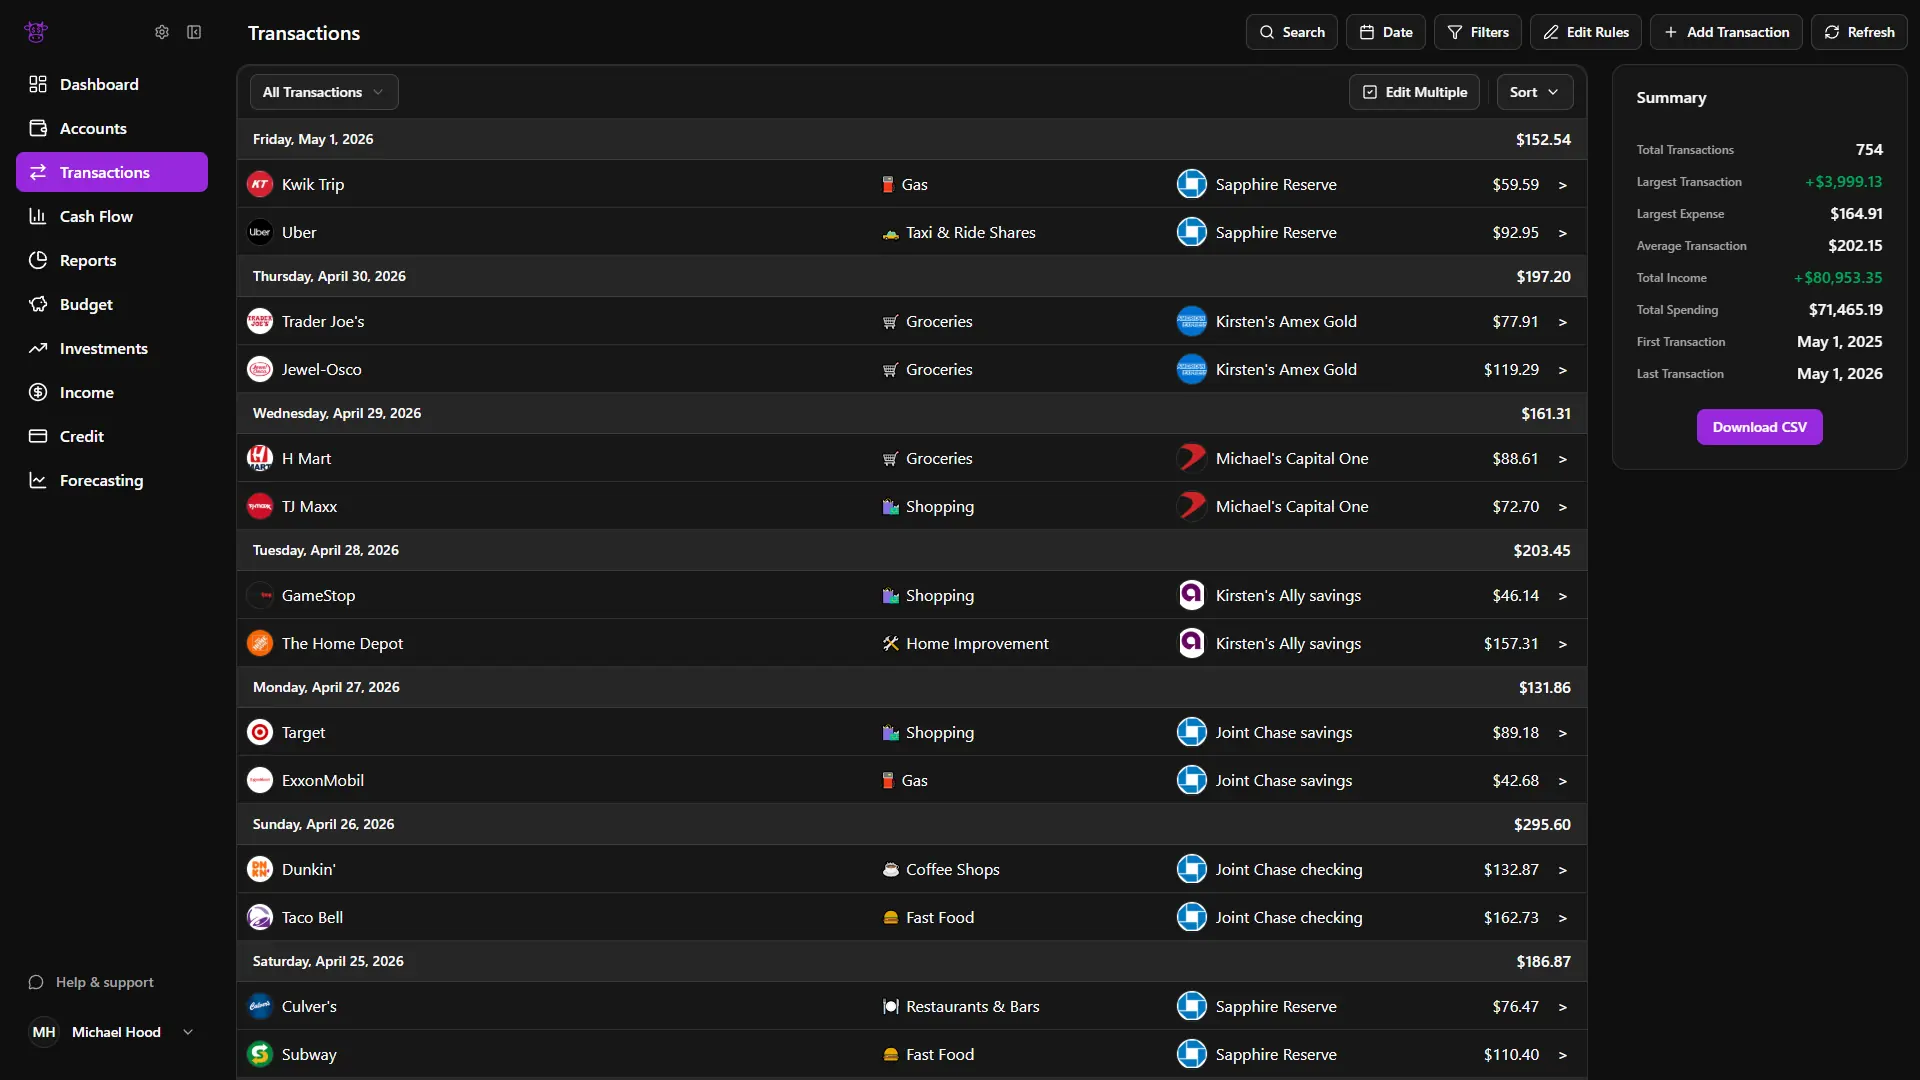The image size is (1920, 1080).
Task: Open Investments from sidebar
Action: click(x=112, y=348)
